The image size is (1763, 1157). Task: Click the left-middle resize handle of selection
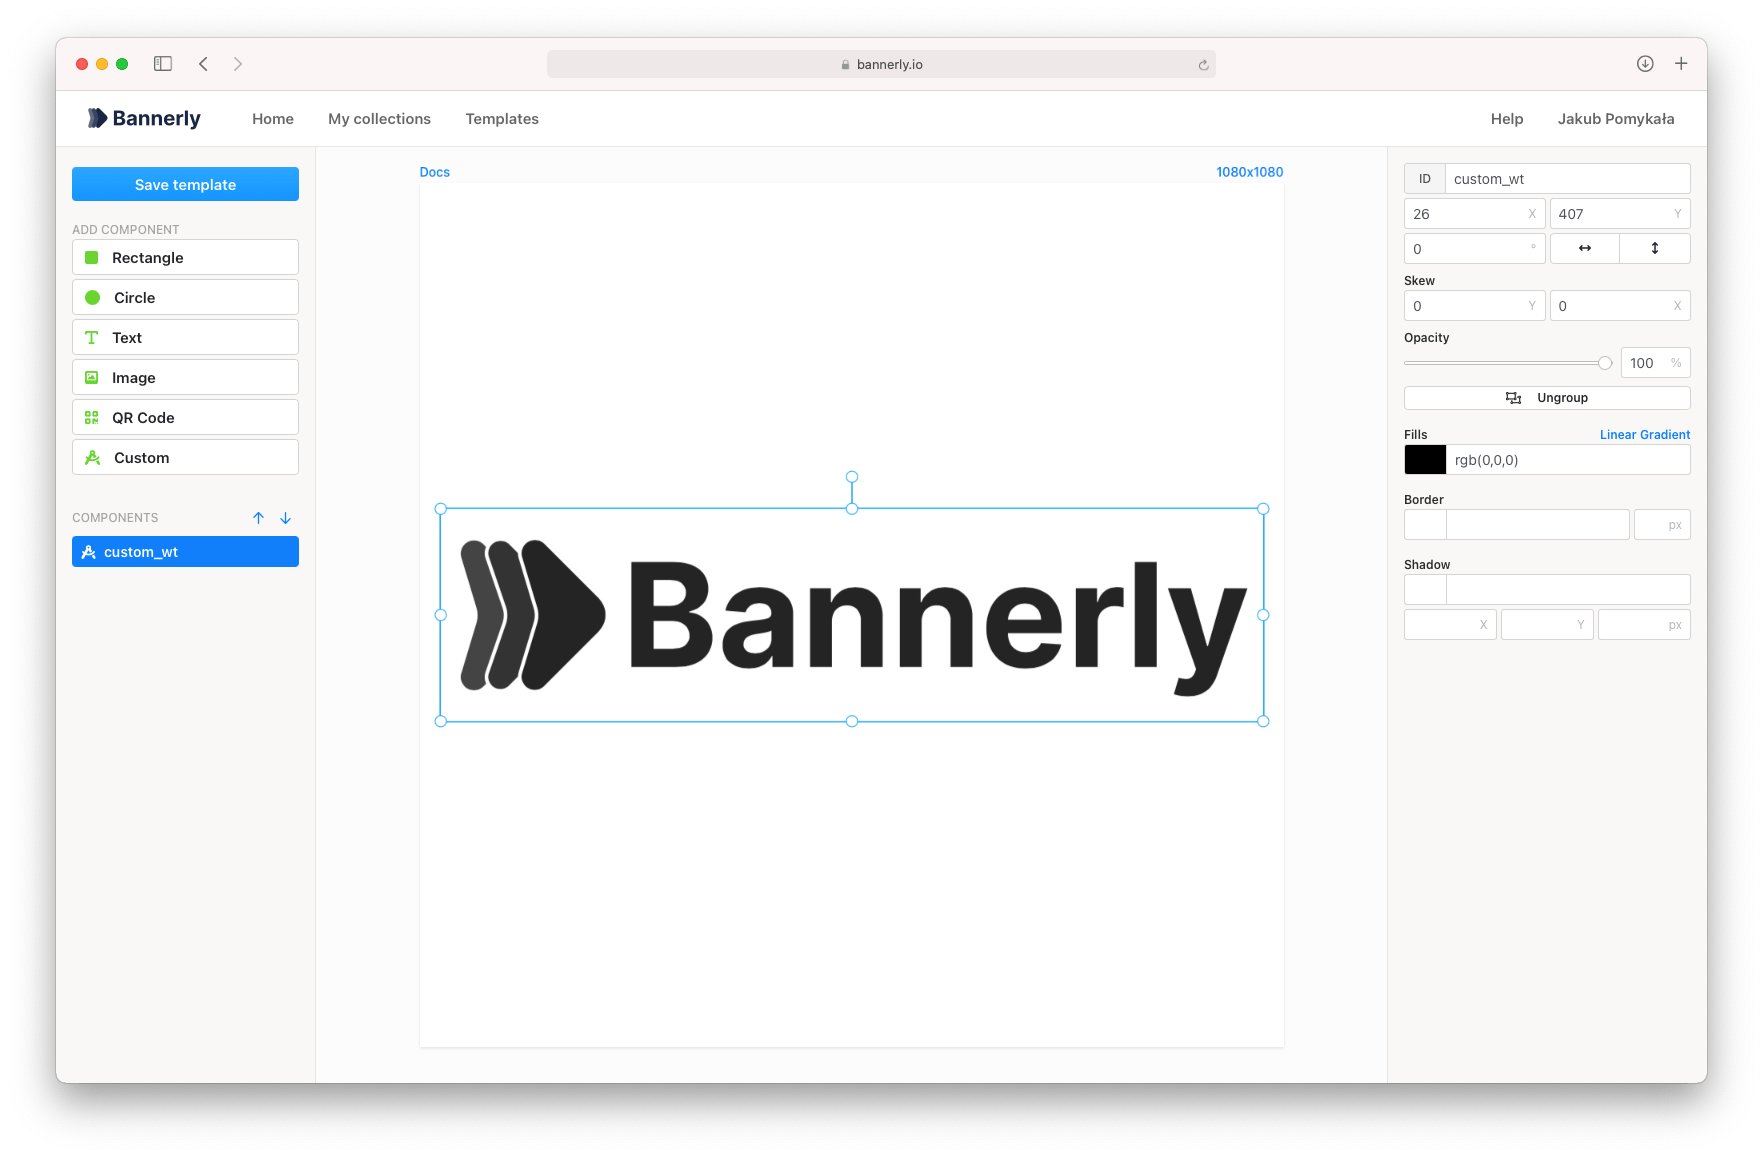coord(441,615)
